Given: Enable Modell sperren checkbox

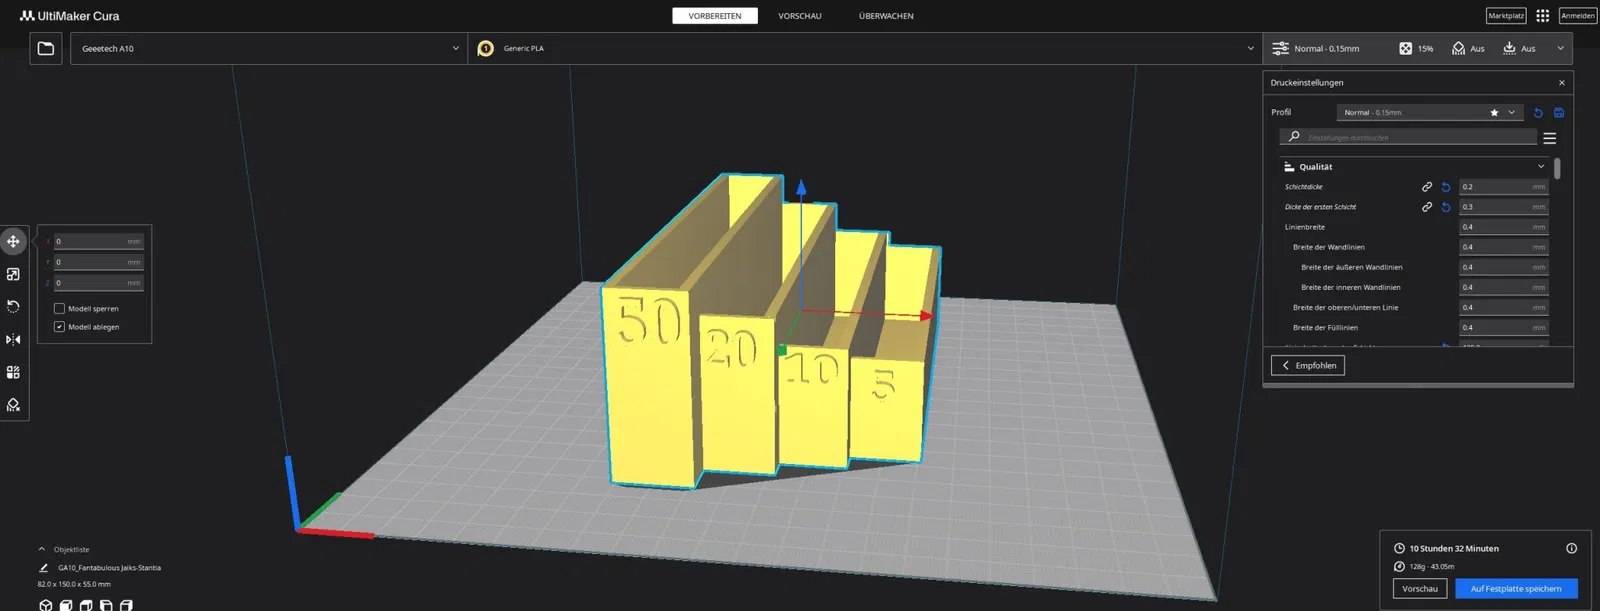Looking at the screenshot, I should (59, 309).
